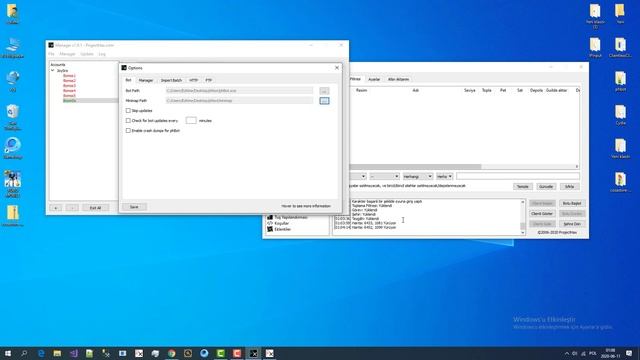
Task: Click the minutes interval input box
Action: coord(191,120)
